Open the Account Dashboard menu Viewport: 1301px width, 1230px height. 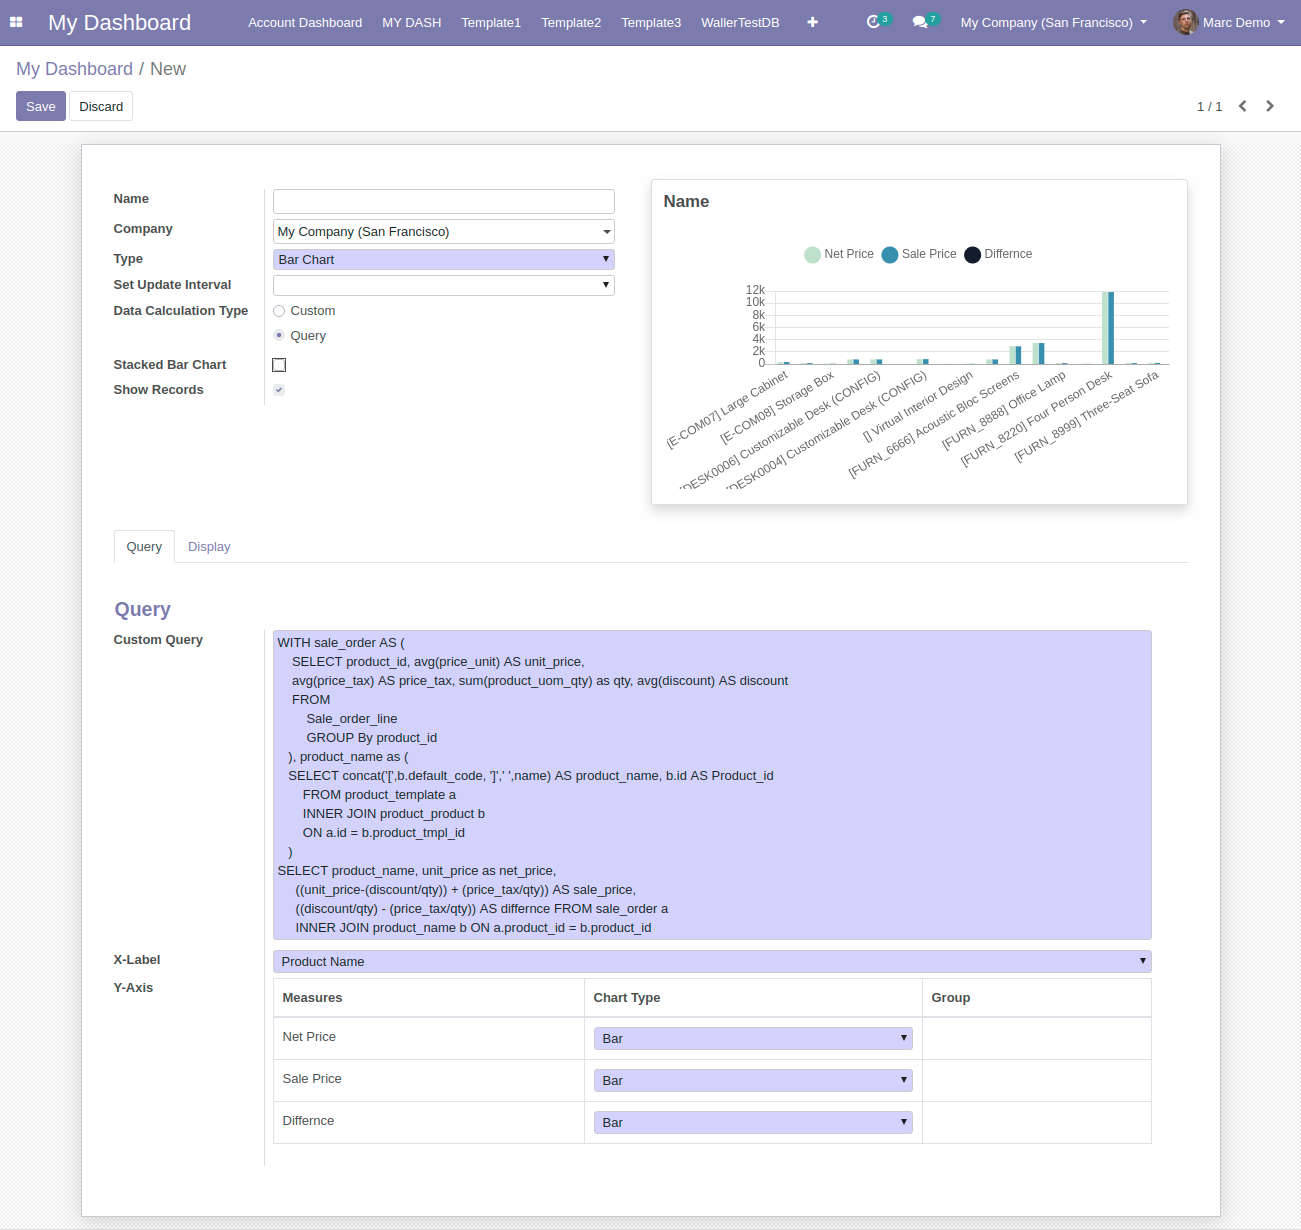coord(305,22)
